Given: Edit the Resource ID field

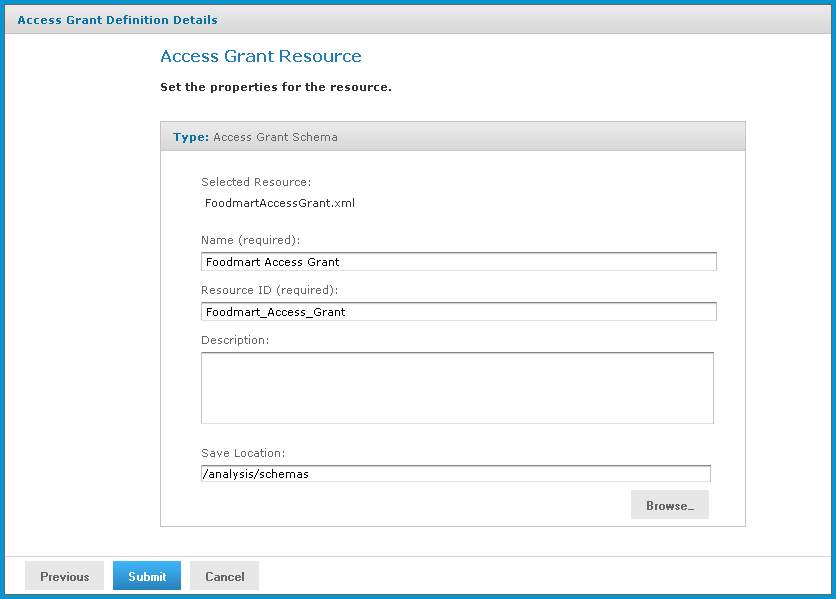Looking at the screenshot, I should pyautogui.click(x=459, y=312).
